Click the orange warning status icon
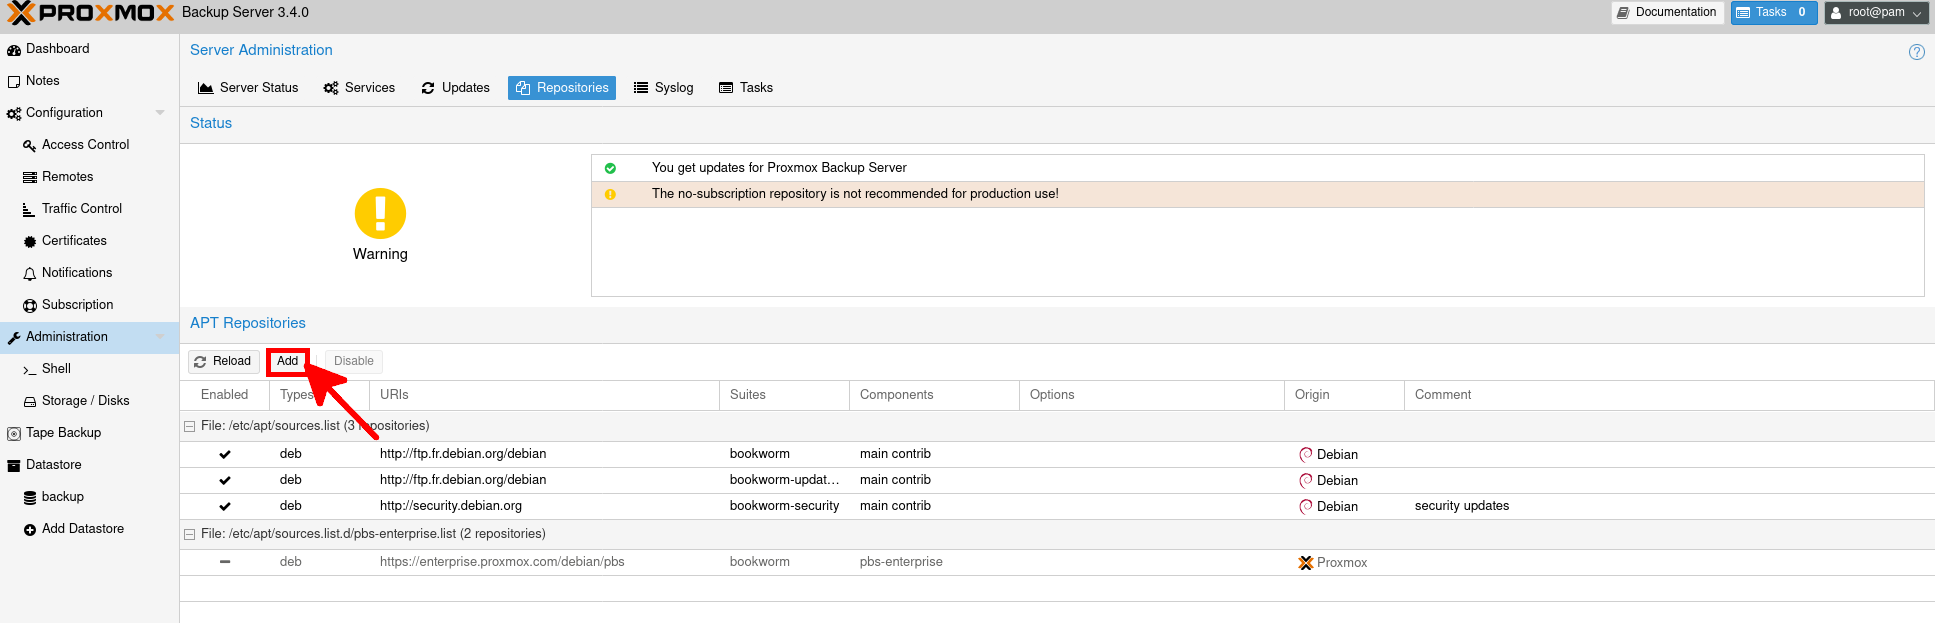The height and width of the screenshot is (623, 1935). (x=610, y=194)
